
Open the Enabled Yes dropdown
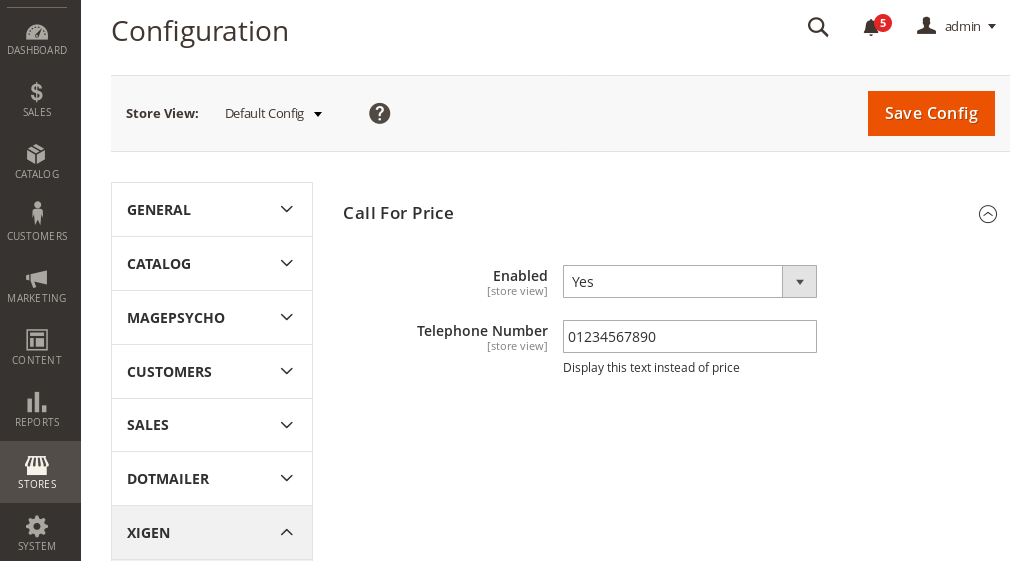689,281
